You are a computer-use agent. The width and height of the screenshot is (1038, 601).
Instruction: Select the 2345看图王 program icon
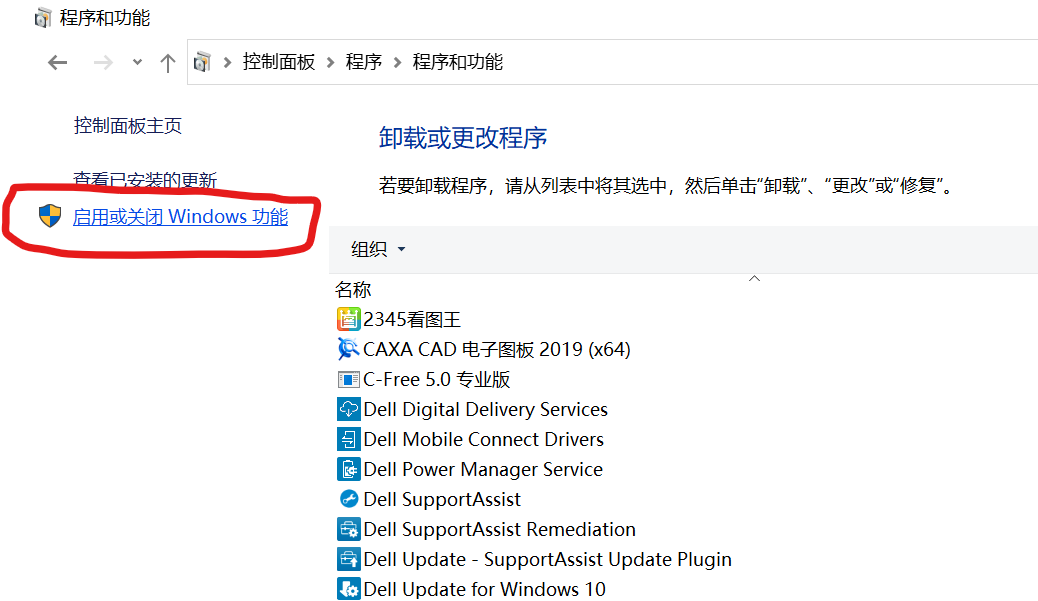348,318
